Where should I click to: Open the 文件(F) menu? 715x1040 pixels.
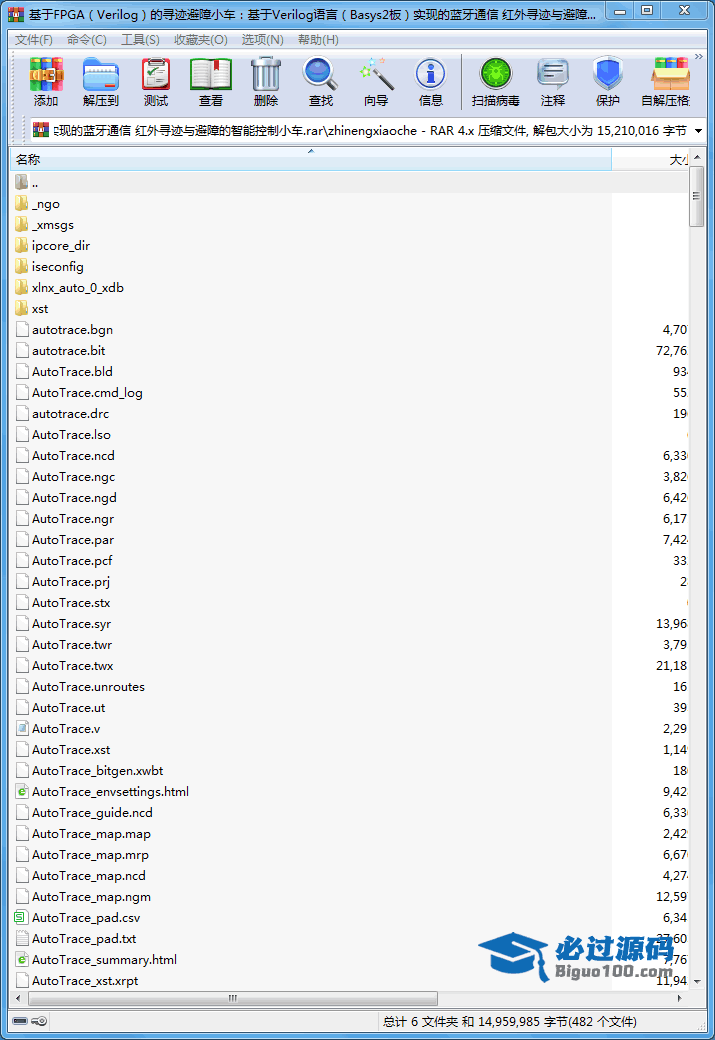pos(34,40)
